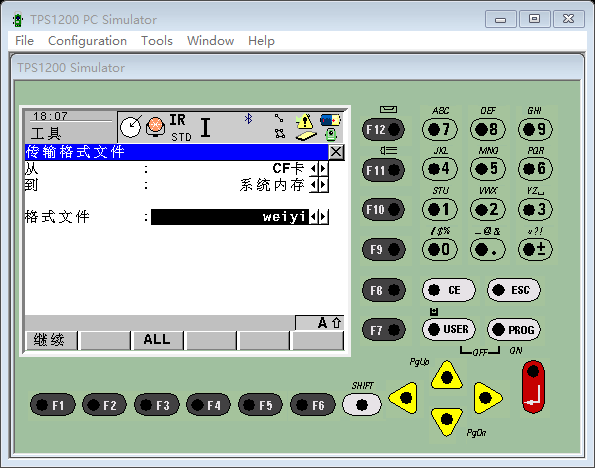Click the 继续 softkey on screen
Image resolution: width=595 pixels, height=468 pixels.
52,340
